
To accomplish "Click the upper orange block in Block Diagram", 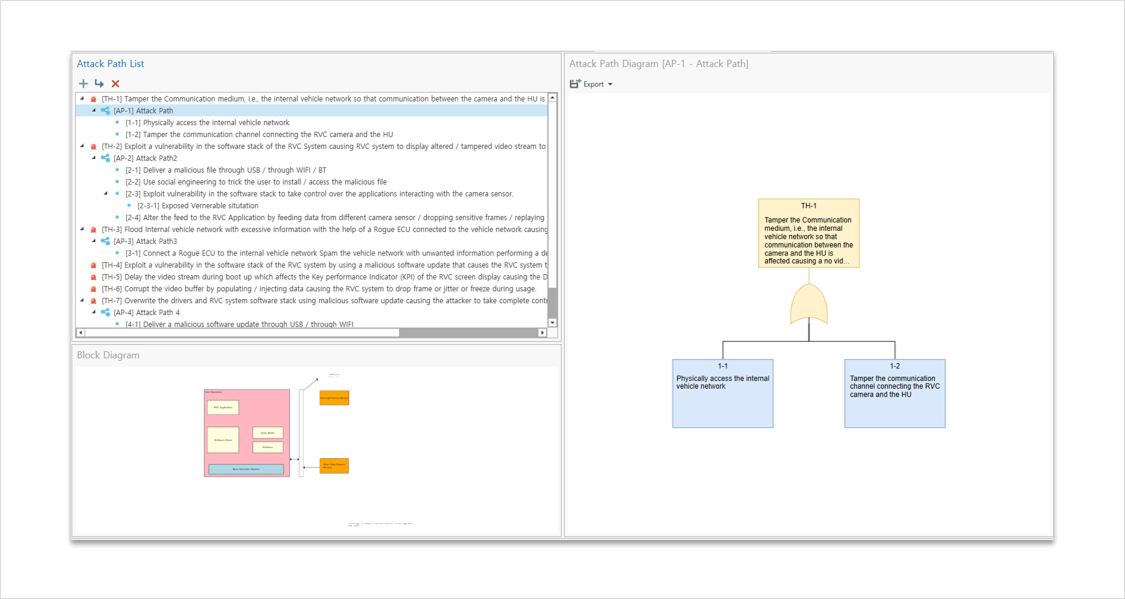I will click(x=334, y=397).
